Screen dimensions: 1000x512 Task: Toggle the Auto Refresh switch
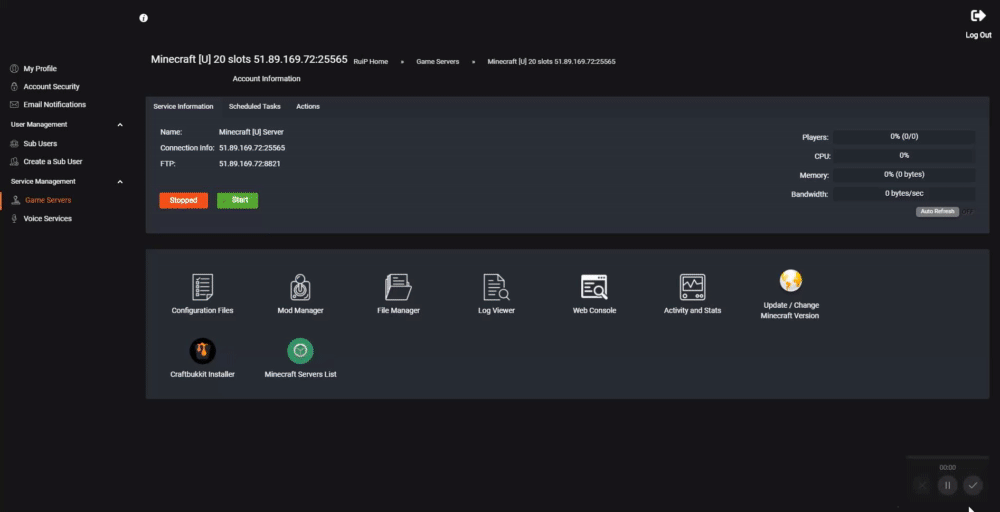pyautogui.click(x=945, y=212)
